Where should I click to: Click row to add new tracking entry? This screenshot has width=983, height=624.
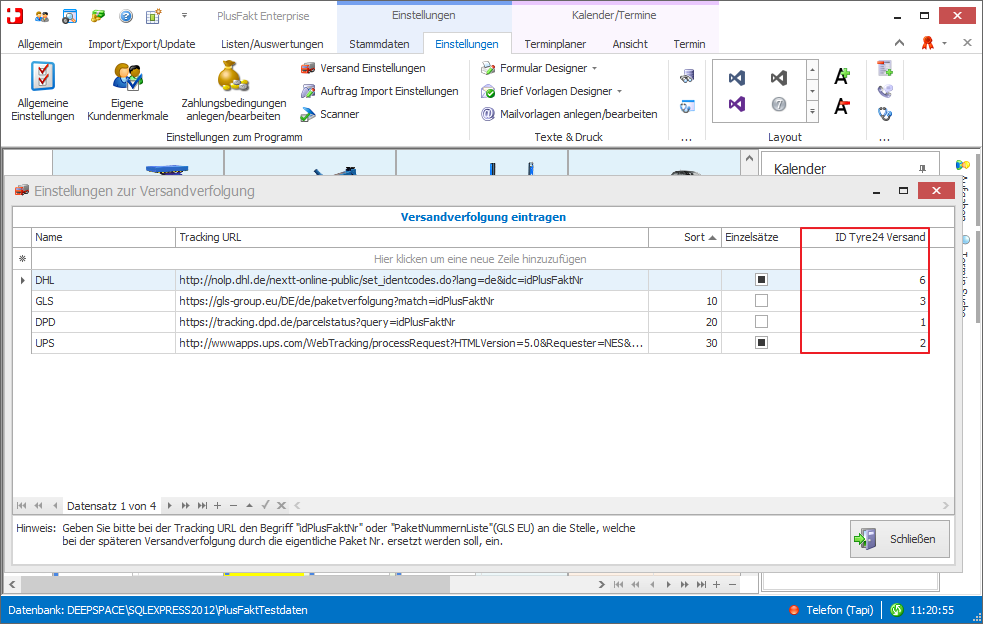pyautogui.click(x=480, y=258)
